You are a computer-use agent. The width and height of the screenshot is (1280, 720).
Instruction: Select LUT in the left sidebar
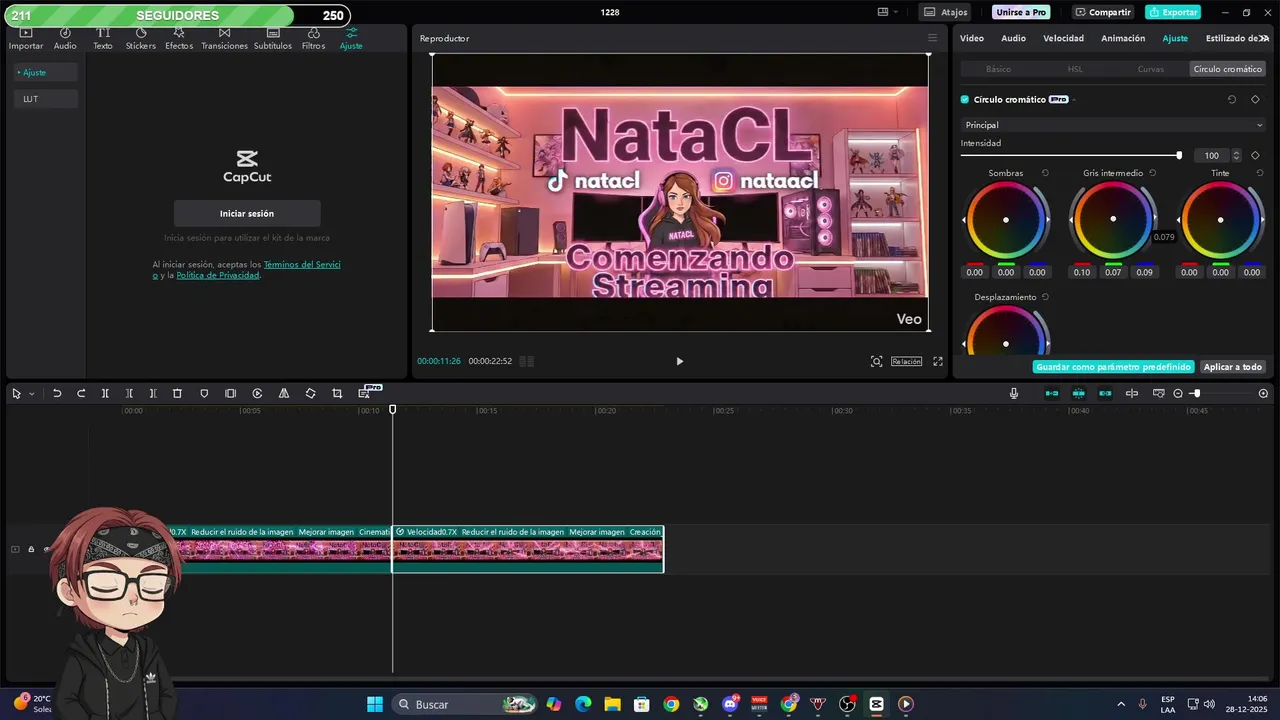(46, 99)
